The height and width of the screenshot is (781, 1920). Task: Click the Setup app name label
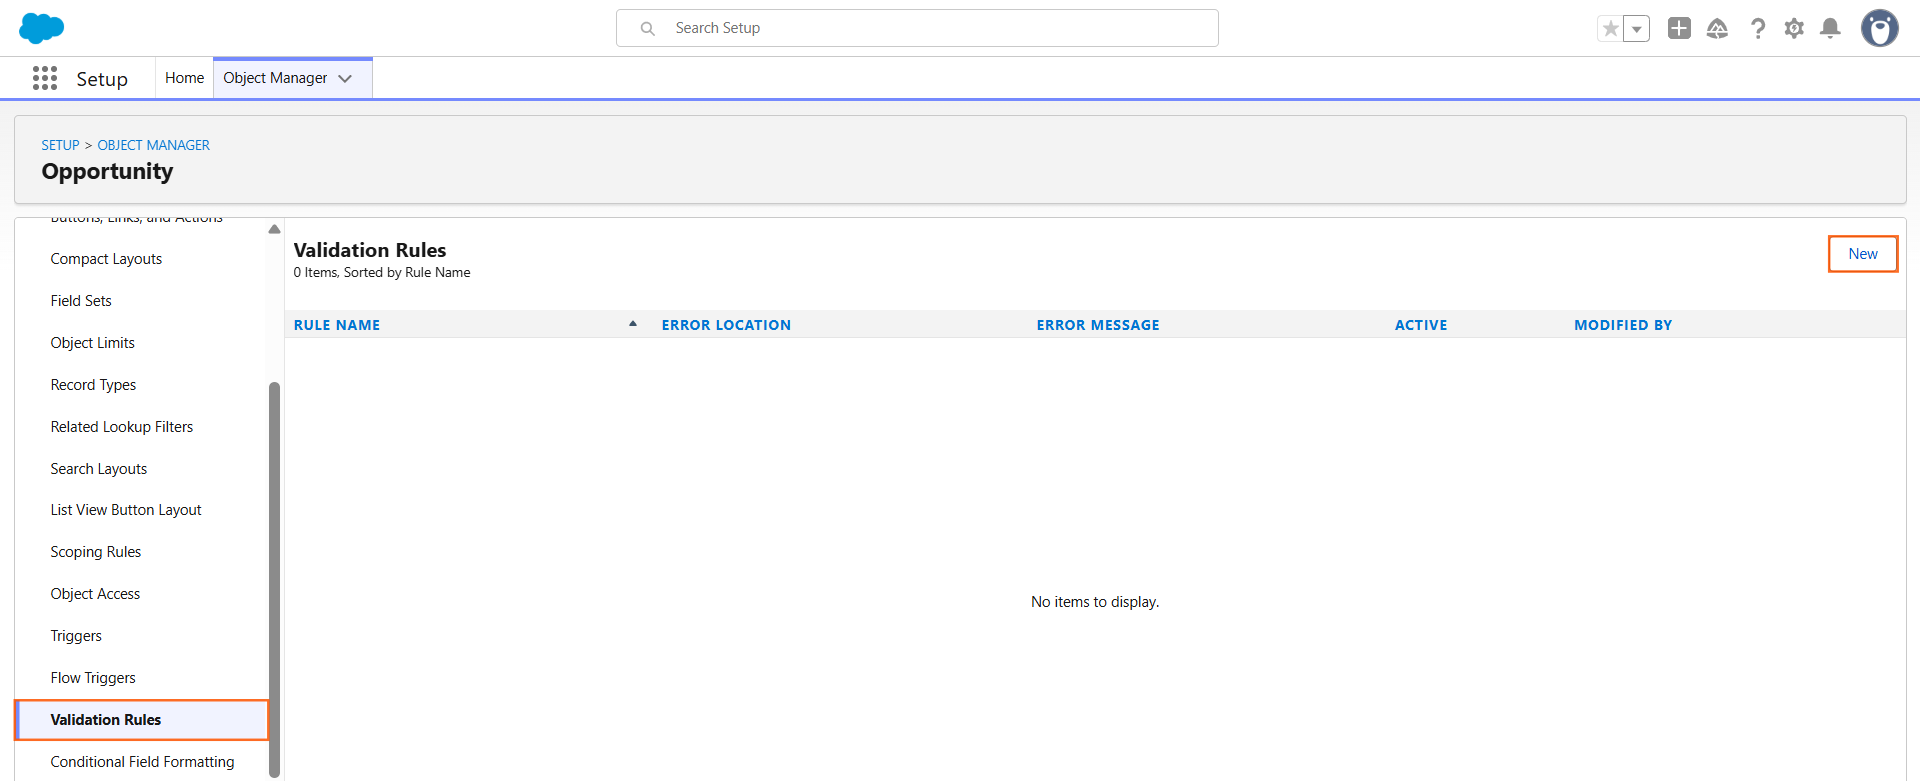click(x=102, y=79)
